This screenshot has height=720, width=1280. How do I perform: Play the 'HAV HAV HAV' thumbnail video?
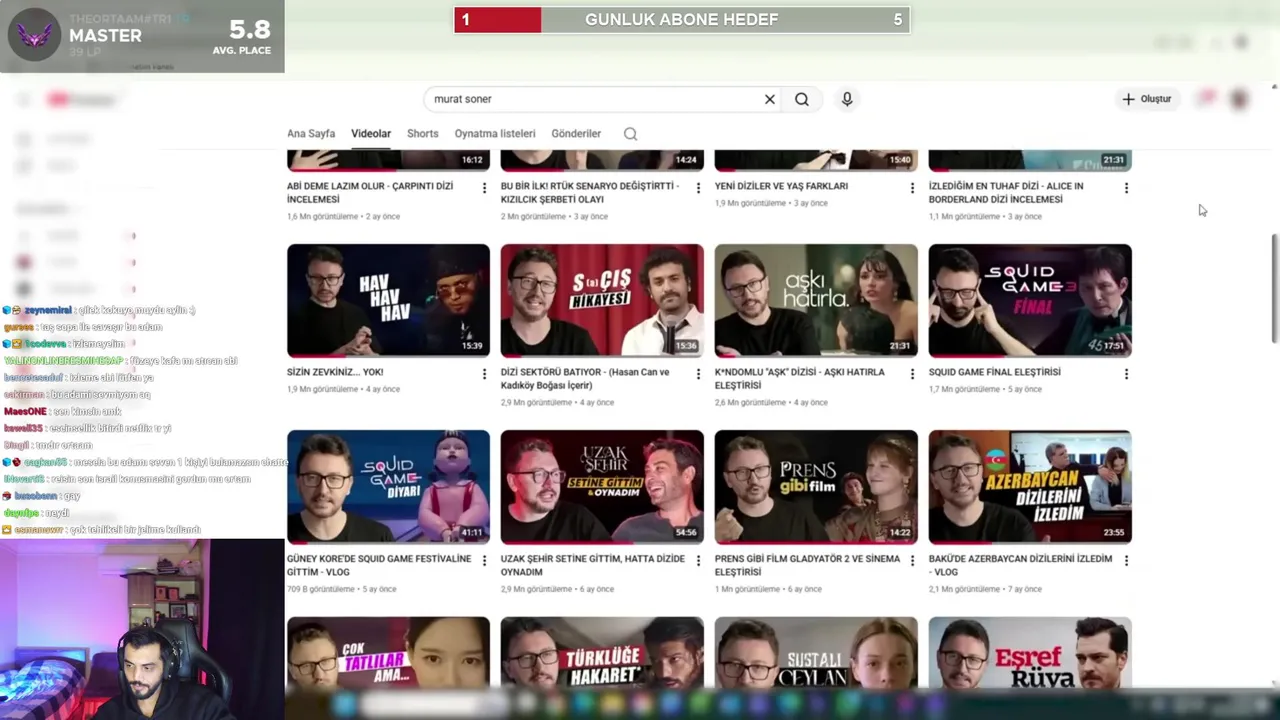[388, 300]
